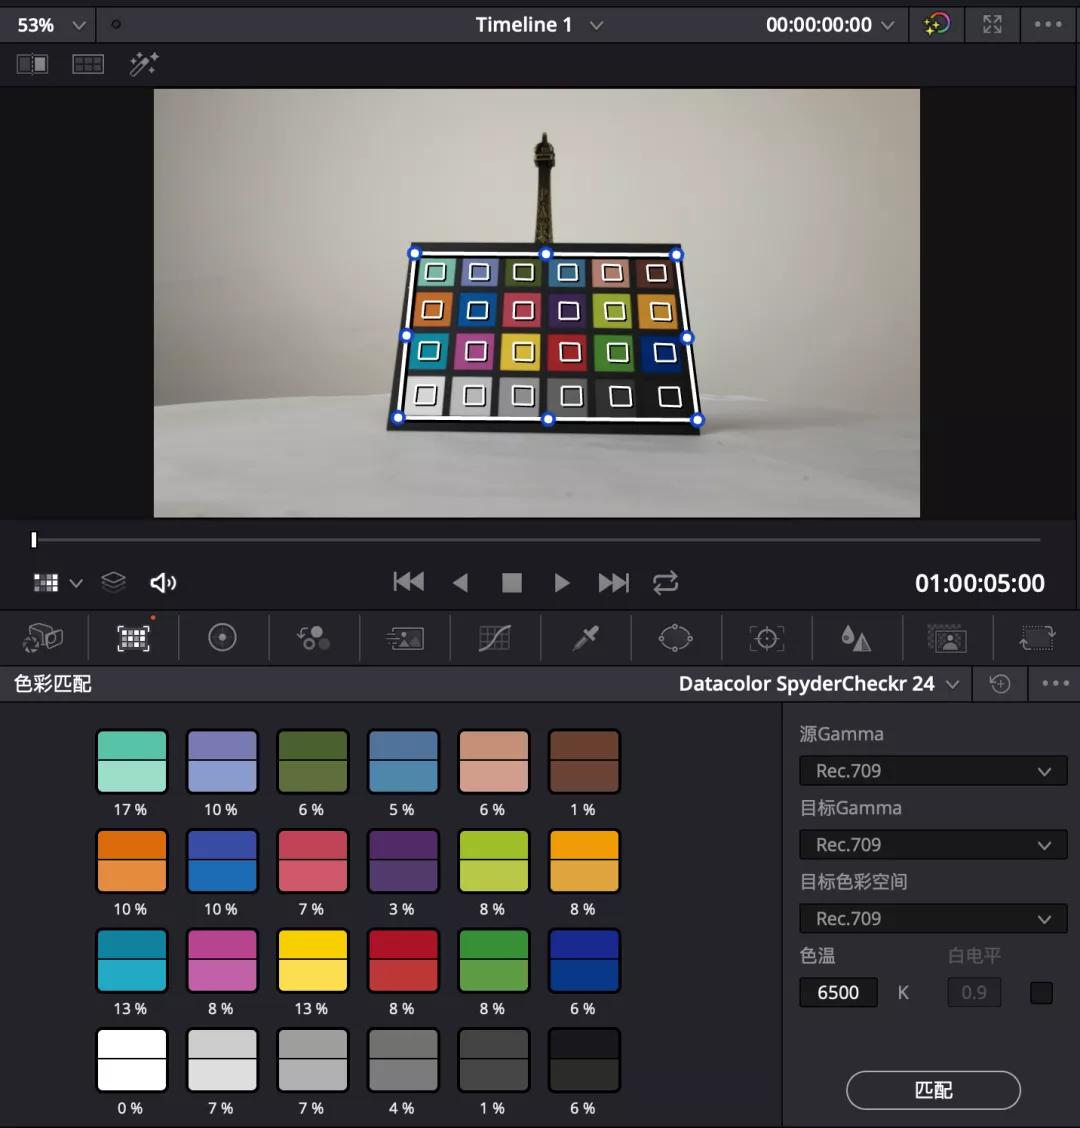Select the yellow 13% color swatch
The image size is (1080, 1128).
[313, 960]
